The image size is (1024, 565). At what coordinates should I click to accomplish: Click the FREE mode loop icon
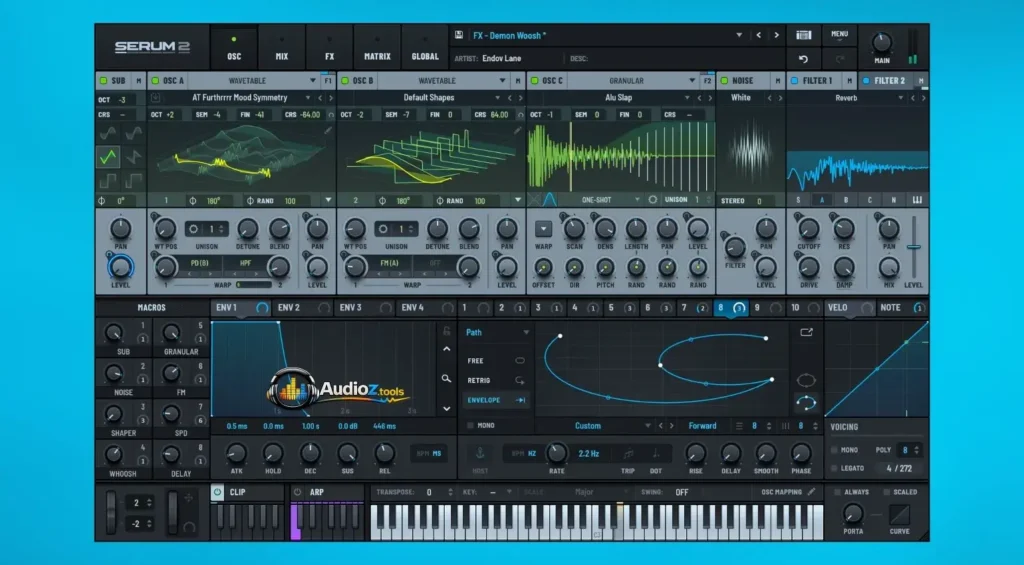click(x=520, y=361)
